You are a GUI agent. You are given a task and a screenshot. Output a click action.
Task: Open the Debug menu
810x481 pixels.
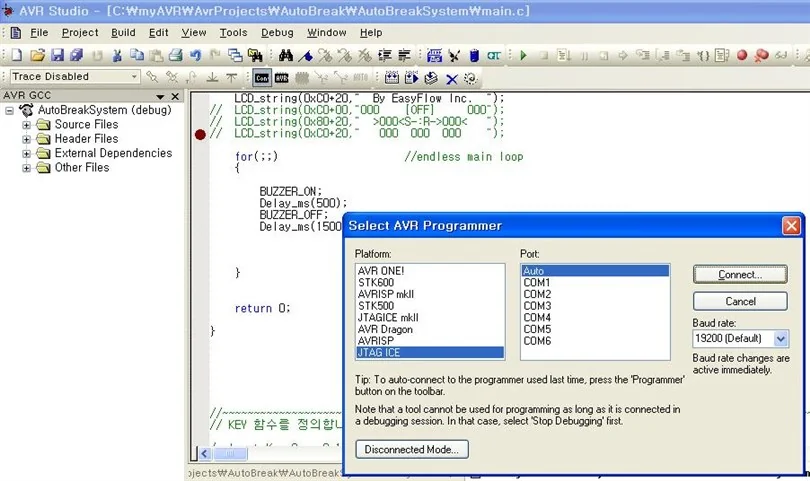coord(277,33)
